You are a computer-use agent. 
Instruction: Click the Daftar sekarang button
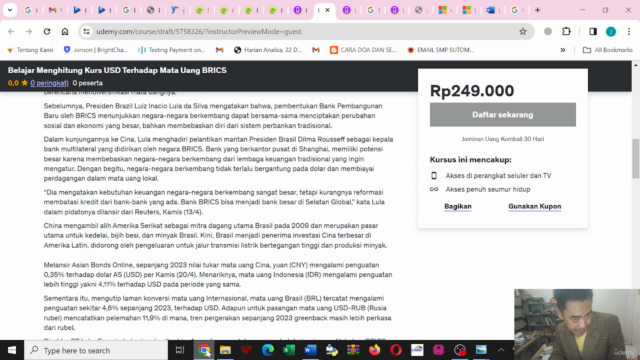503,115
